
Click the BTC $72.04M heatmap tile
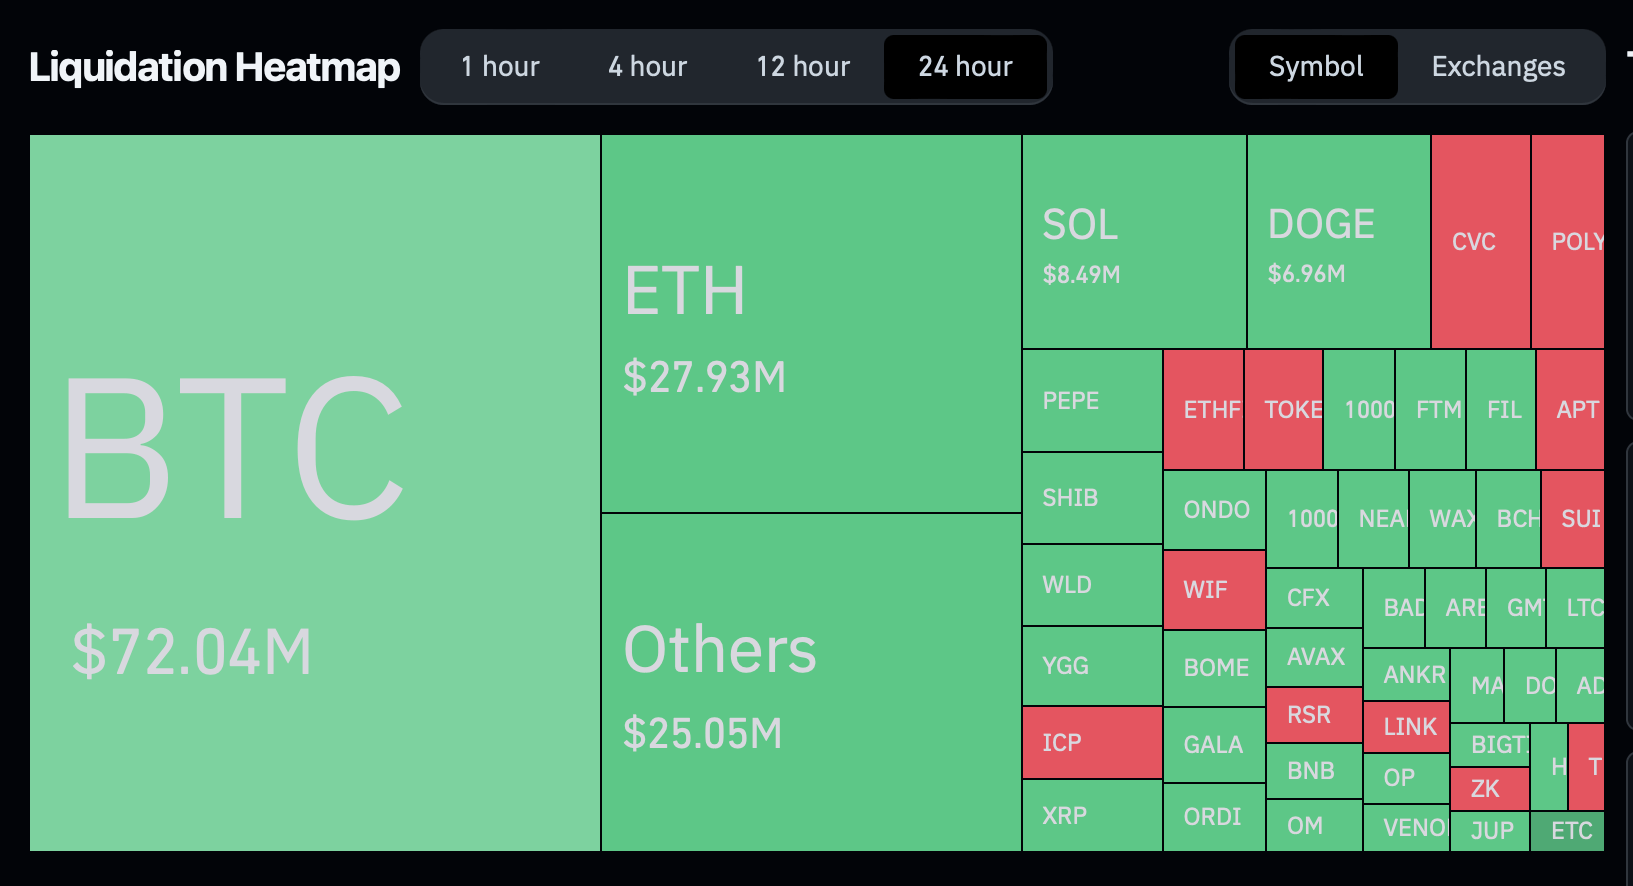pos(315,493)
